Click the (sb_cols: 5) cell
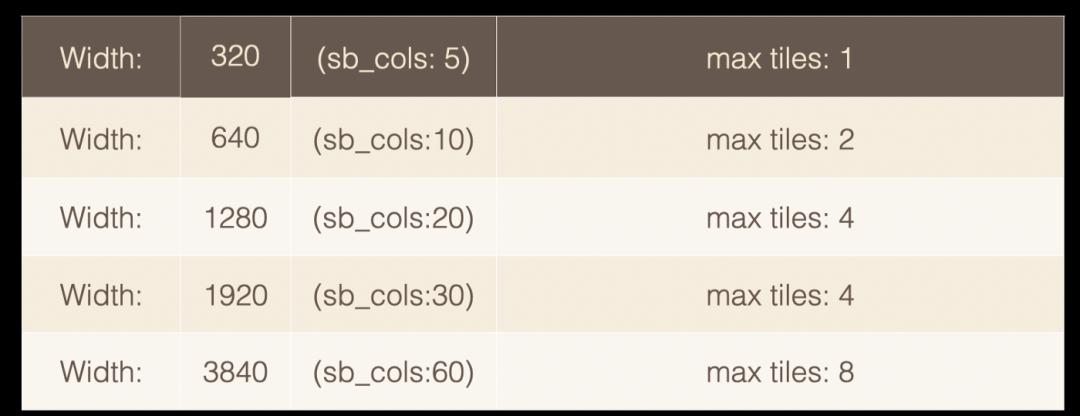 [x=393, y=58]
